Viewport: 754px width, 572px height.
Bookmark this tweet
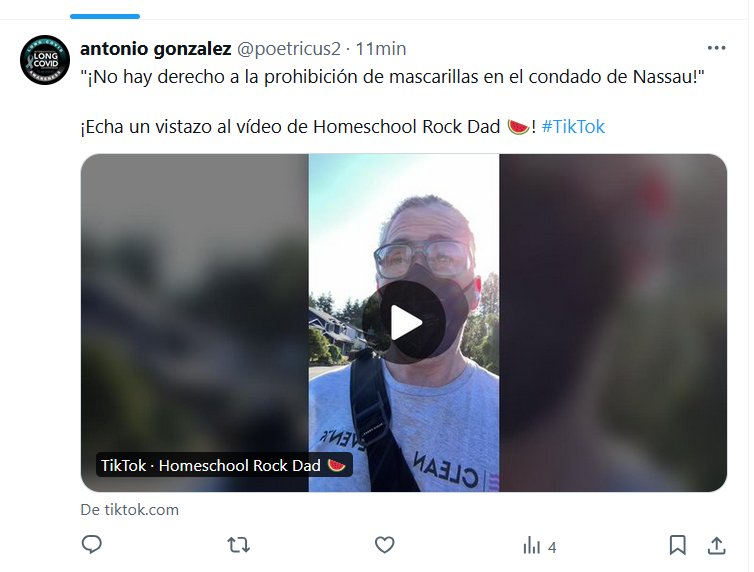678,545
